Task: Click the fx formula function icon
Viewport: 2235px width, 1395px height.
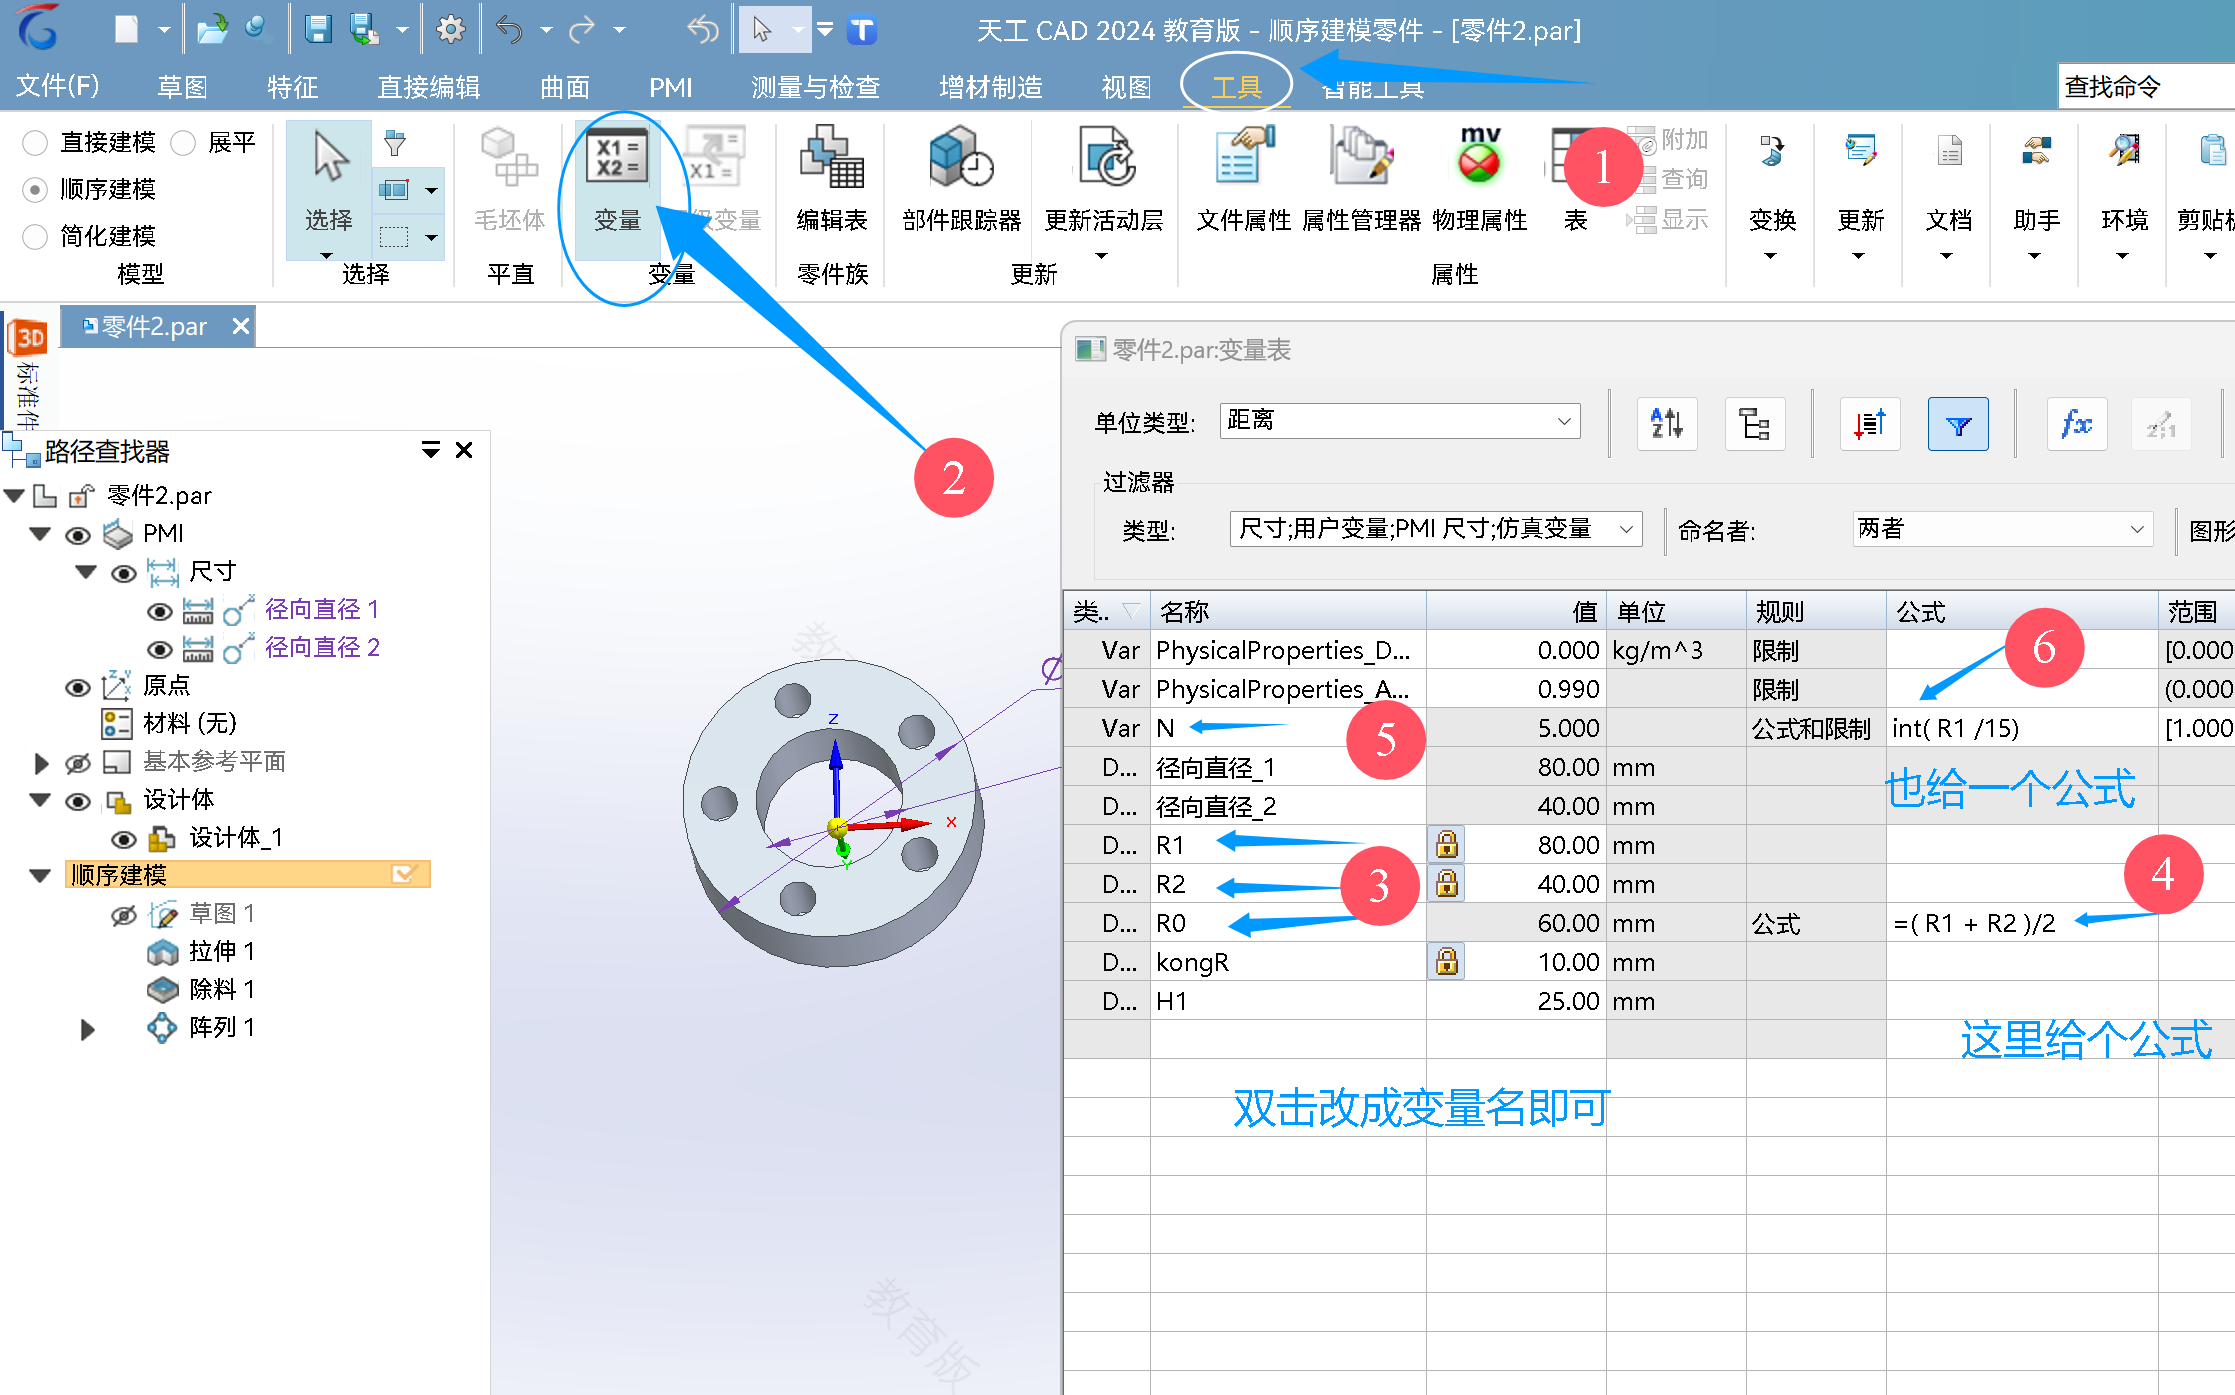Action: point(2076,424)
